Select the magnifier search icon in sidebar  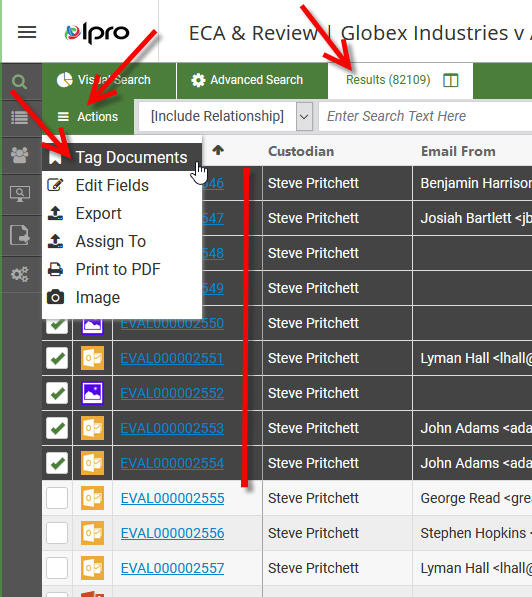click(x=19, y=81)
